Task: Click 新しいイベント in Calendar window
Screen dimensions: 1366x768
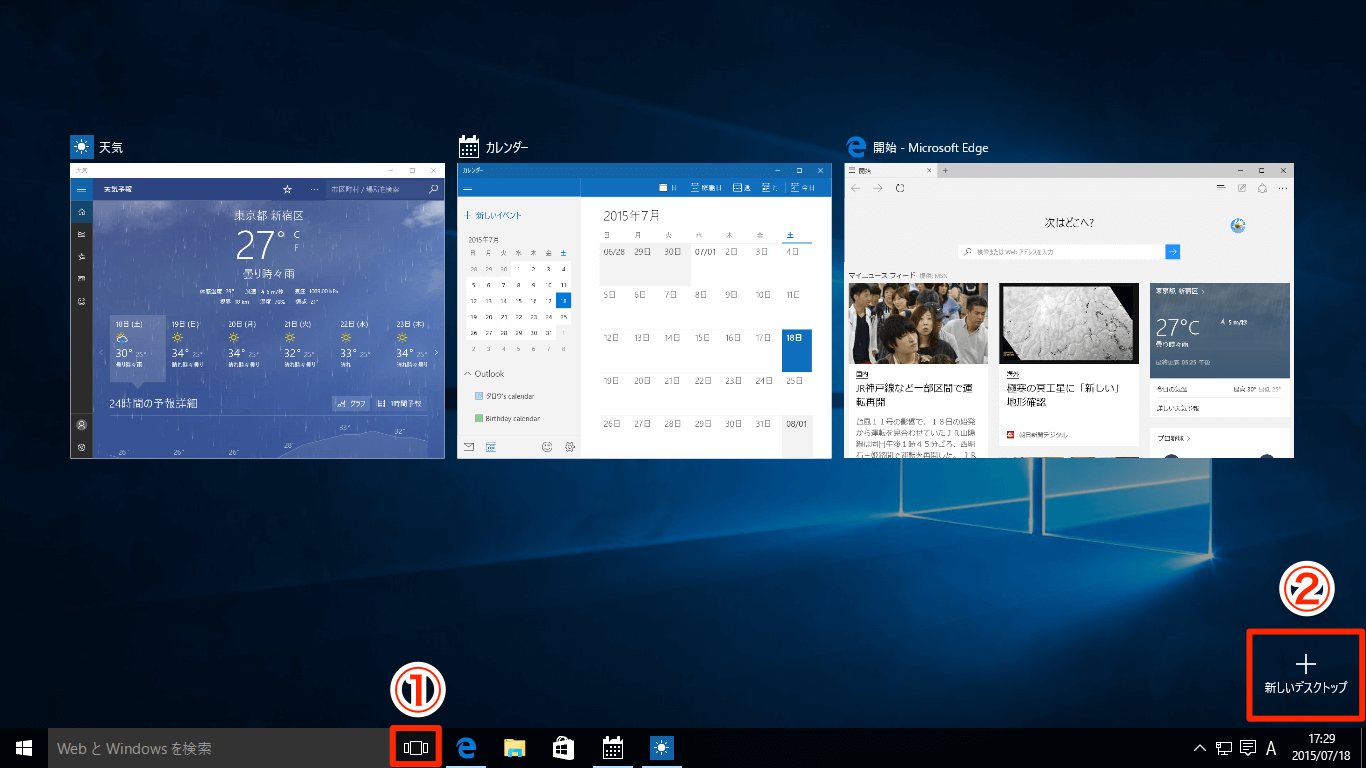Action: click(493, 215)
